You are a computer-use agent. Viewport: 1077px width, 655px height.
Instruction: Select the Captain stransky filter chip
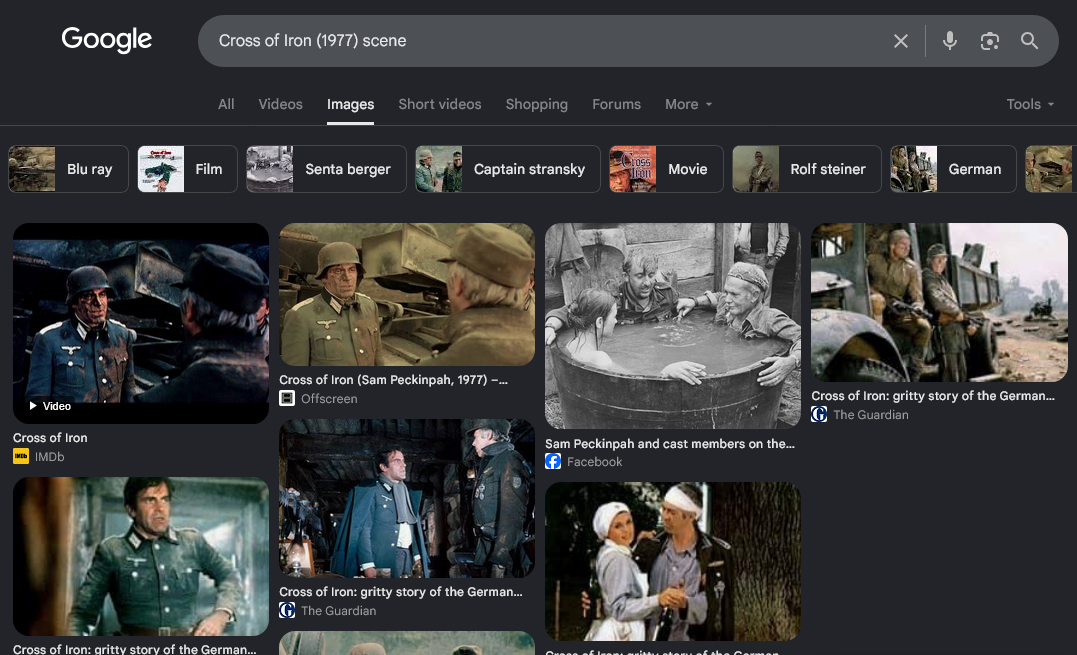(508, 169)
